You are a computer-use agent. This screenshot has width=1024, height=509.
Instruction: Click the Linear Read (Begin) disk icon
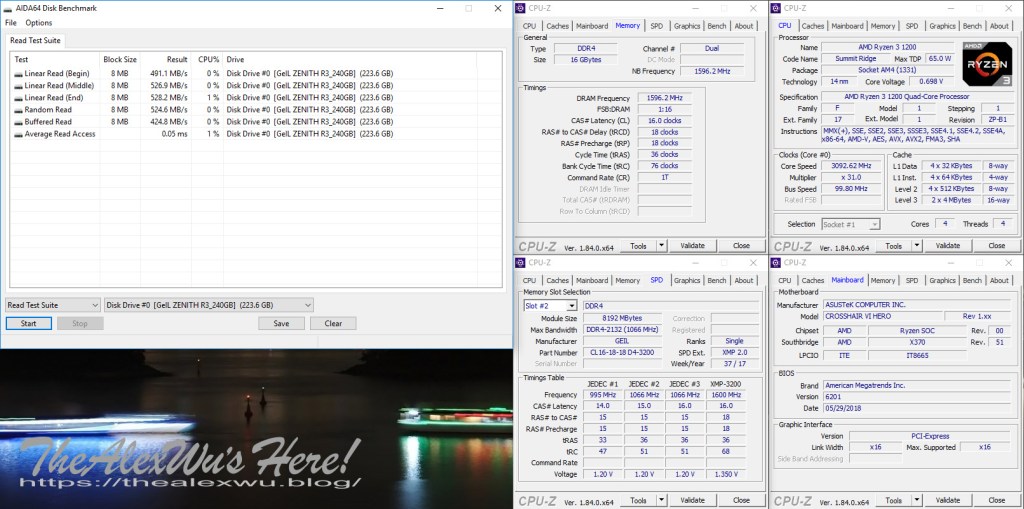tap(18, 73)
